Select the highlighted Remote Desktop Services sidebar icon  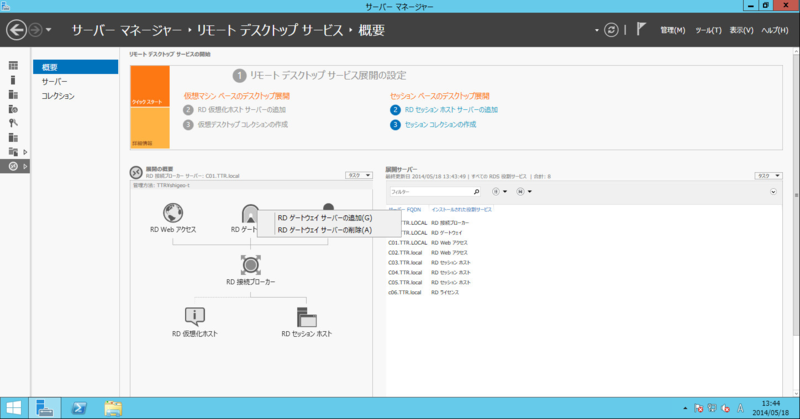coord(13,166)
